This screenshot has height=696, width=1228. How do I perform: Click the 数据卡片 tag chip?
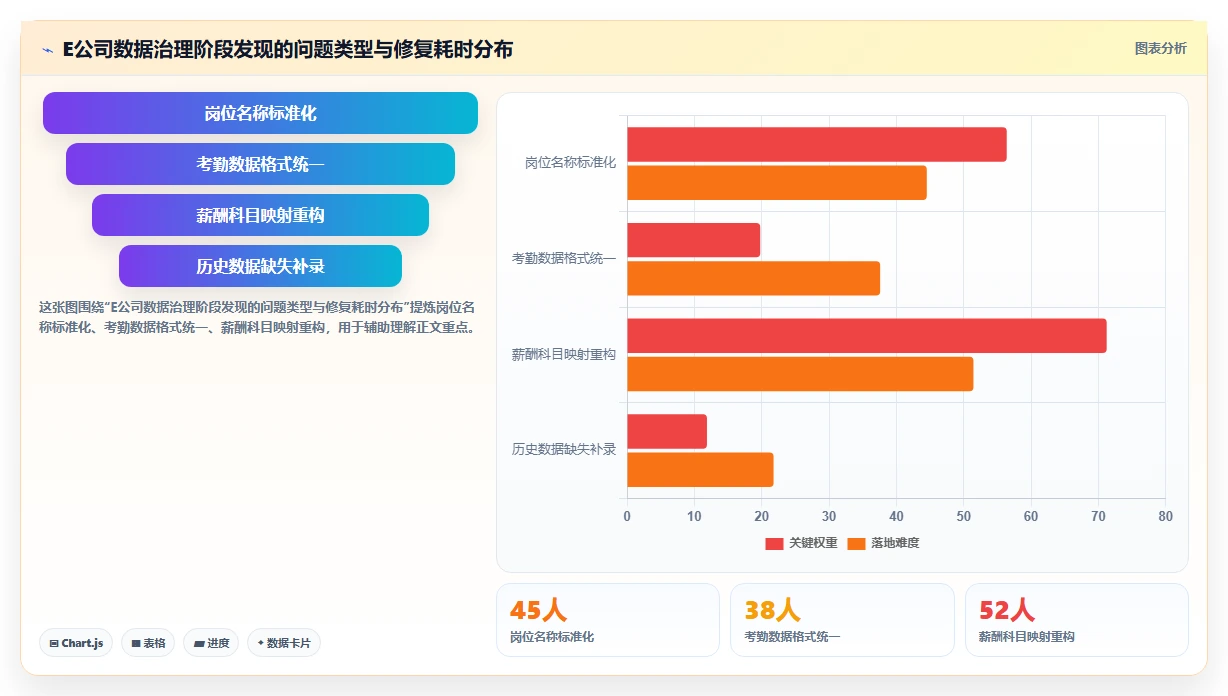click(x=284, y=643)
